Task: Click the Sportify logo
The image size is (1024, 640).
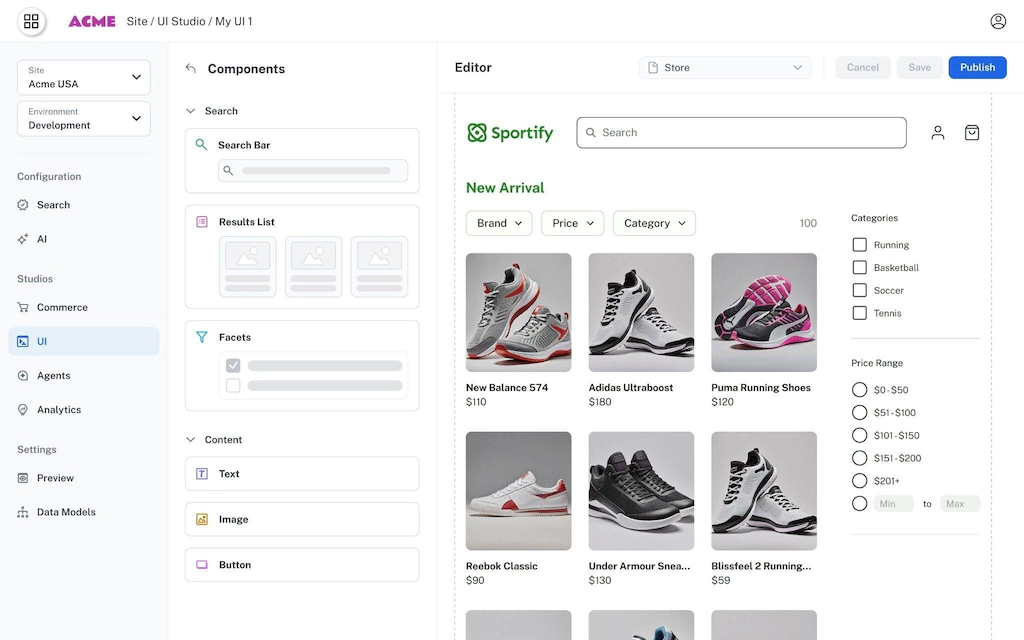Action: [x=510, y=133]
